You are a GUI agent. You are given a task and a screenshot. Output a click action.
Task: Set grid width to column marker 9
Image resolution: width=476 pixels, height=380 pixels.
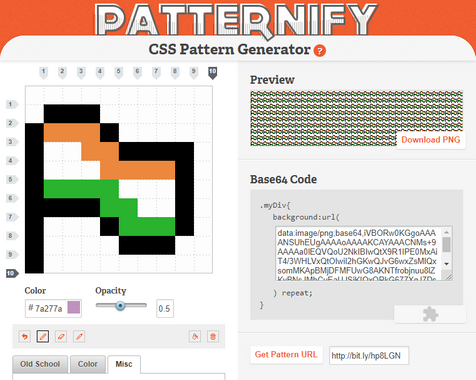[194, 72]
